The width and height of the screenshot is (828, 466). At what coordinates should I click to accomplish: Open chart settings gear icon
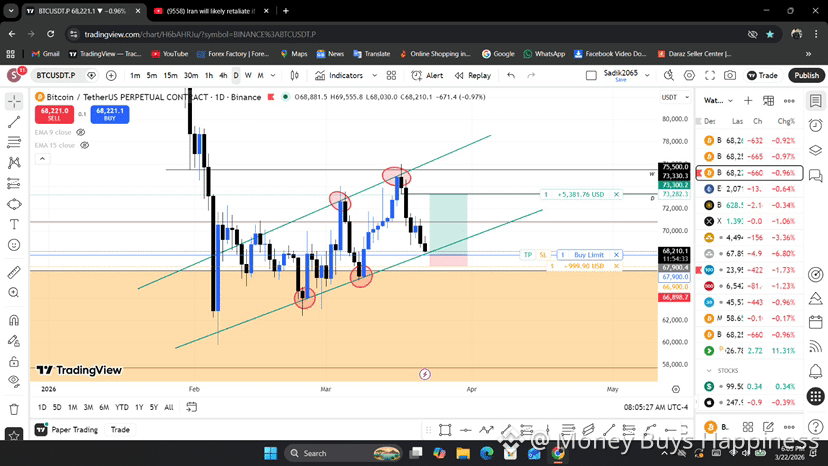point(689,76)
